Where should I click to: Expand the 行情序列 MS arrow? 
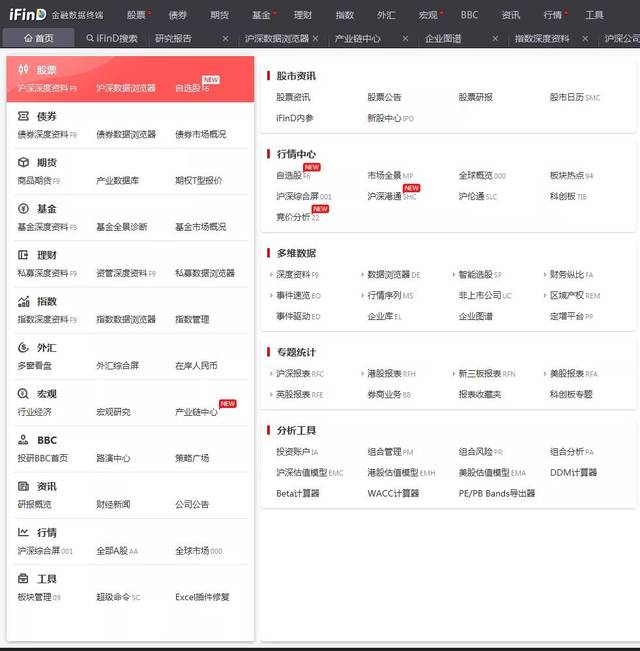(x=362, y=295)
